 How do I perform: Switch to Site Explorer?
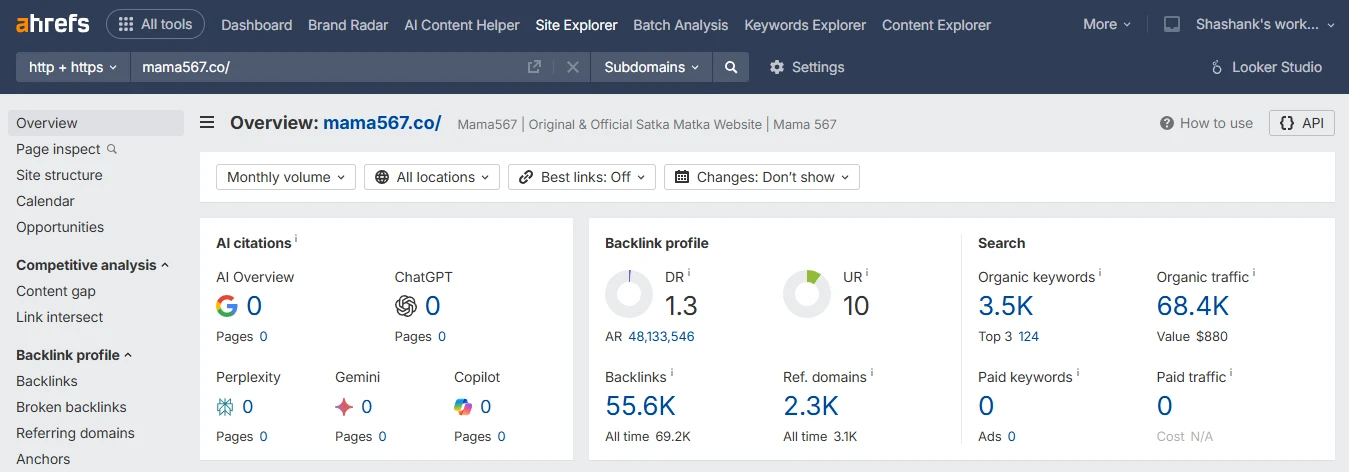point(576,25)
